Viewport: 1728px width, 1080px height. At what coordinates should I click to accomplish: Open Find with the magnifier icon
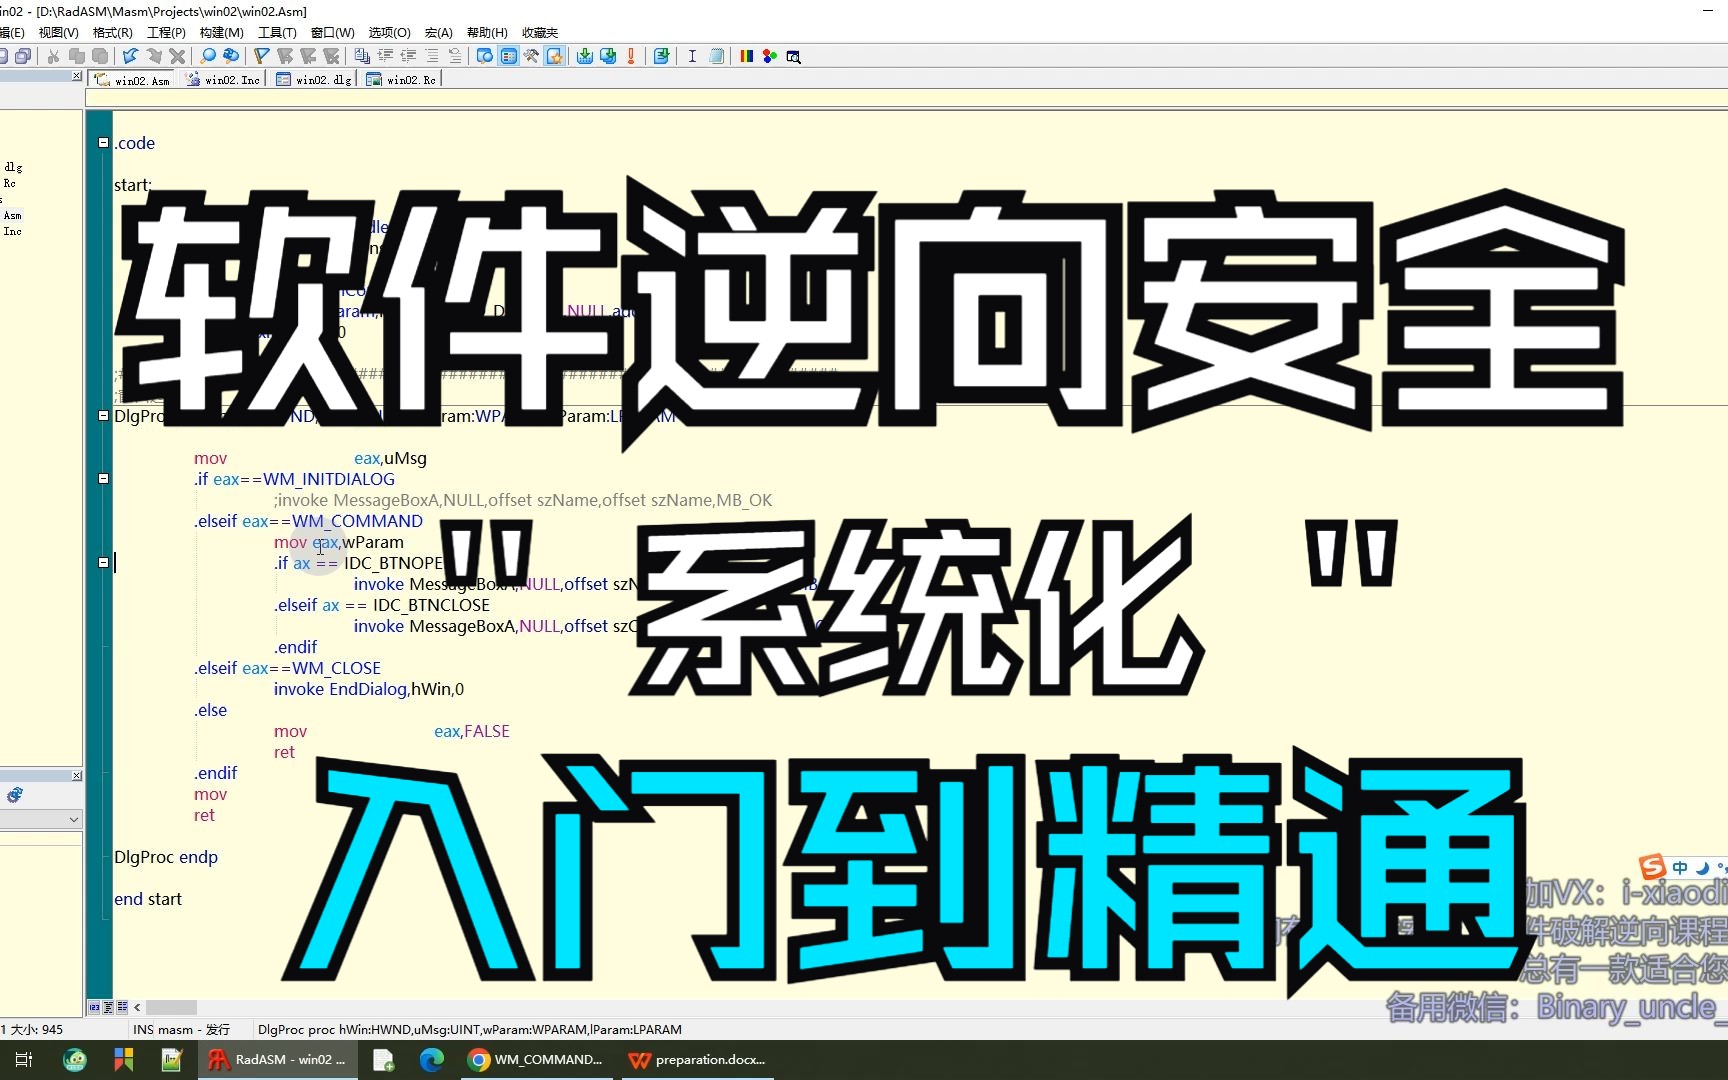pyautogui.click(x=207, y=56)
